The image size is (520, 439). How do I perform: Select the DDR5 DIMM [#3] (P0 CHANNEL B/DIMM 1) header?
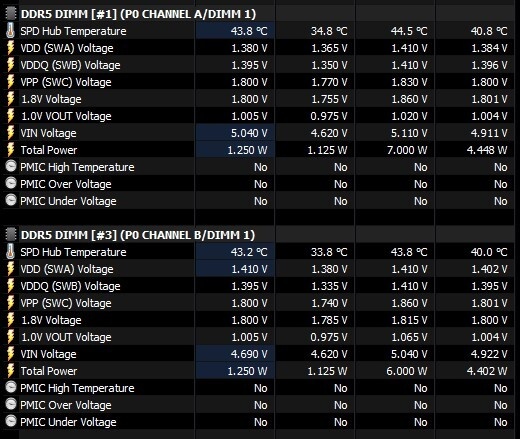coord(138,235)
